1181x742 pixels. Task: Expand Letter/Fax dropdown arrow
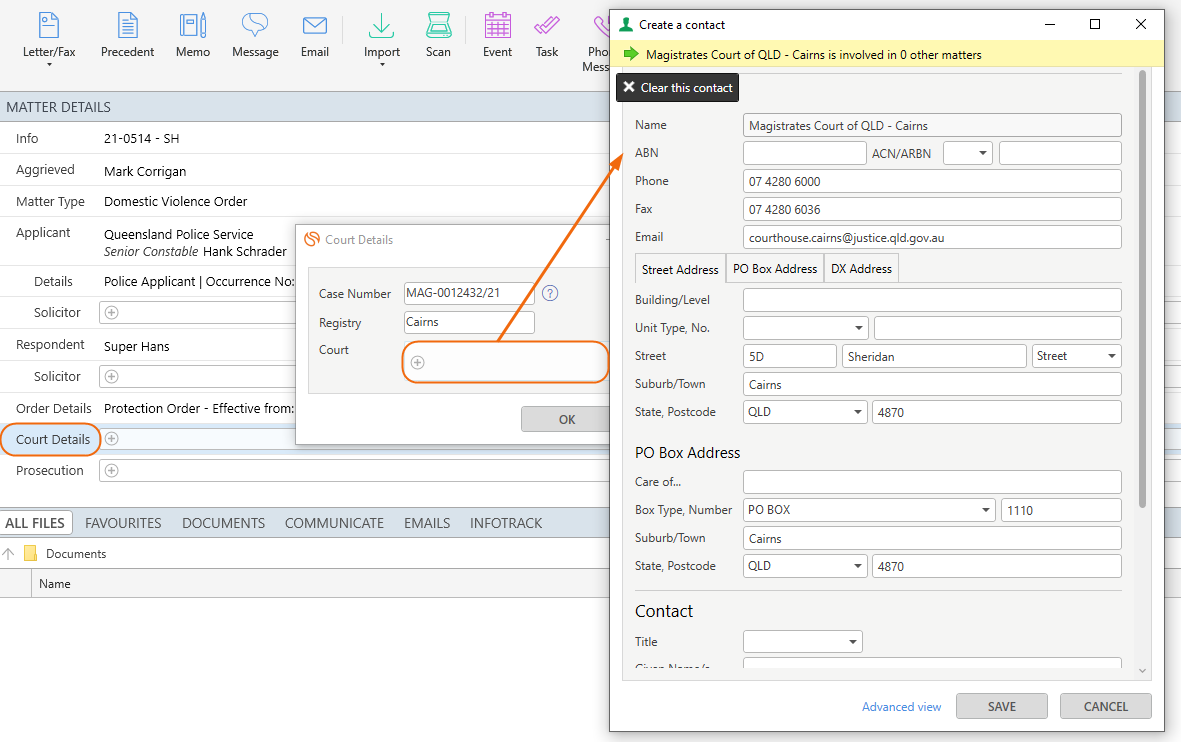(x=49, y=65)
